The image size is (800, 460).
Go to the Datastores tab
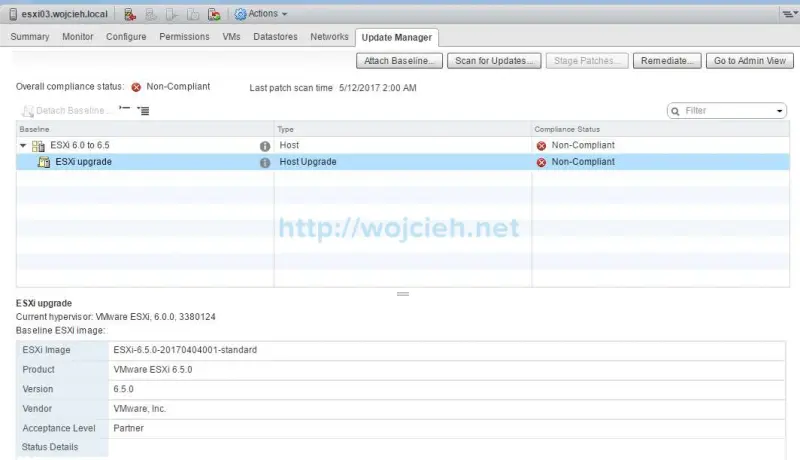pos(276,37)
